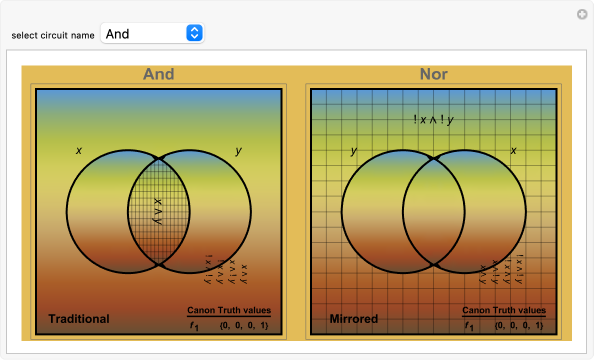The width and height of the screenshot is (594, 361).
Task: Click Canon Truth values heading in left panel
Action: 229,310
